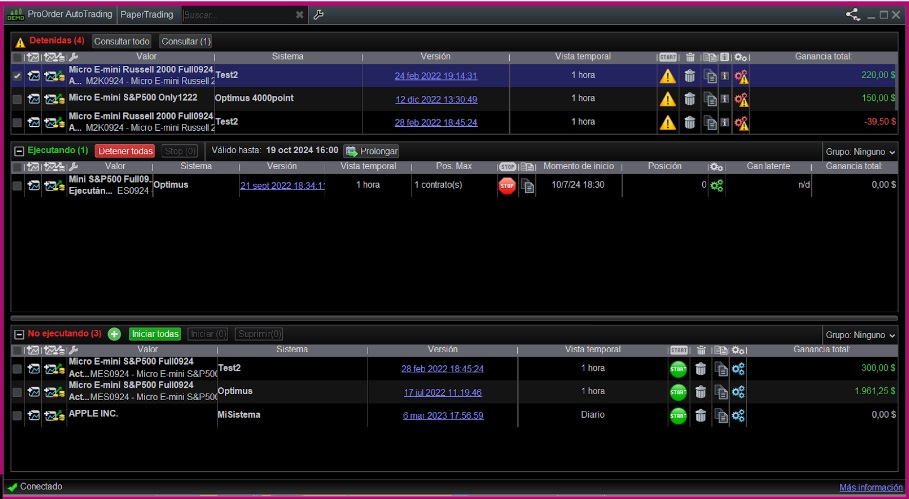This screenshot has width=909, height=499.
Task: Click the Detener todas button
Action: point(126,151)
